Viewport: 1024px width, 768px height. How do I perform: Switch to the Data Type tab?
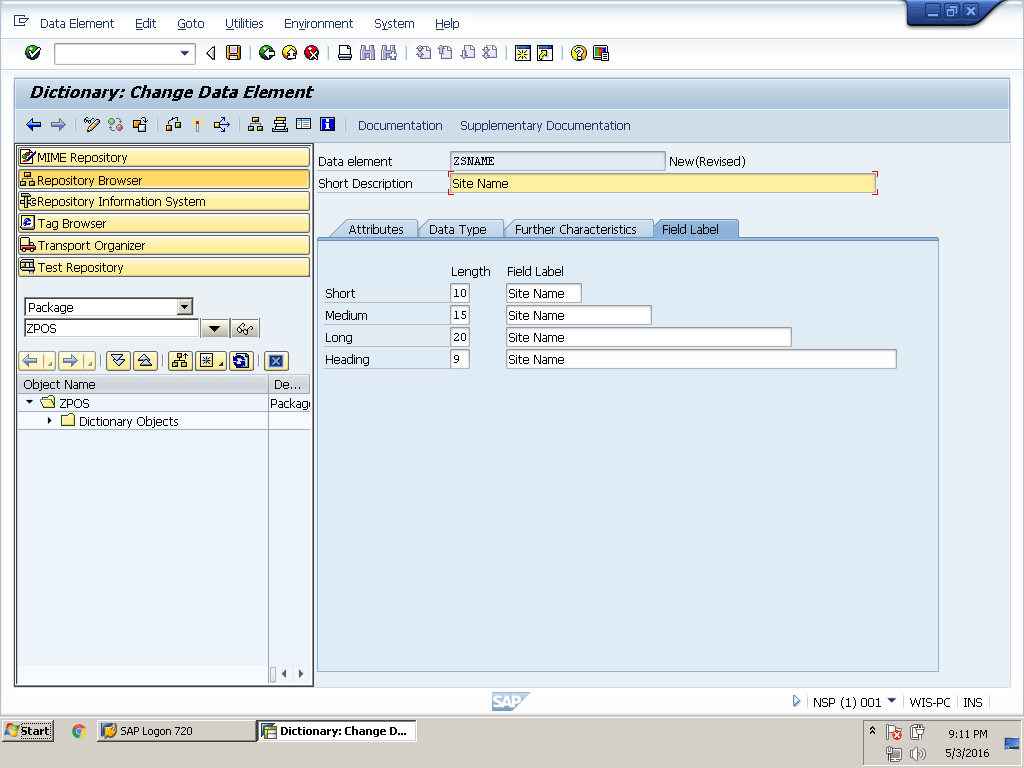[x=457, y=229]
